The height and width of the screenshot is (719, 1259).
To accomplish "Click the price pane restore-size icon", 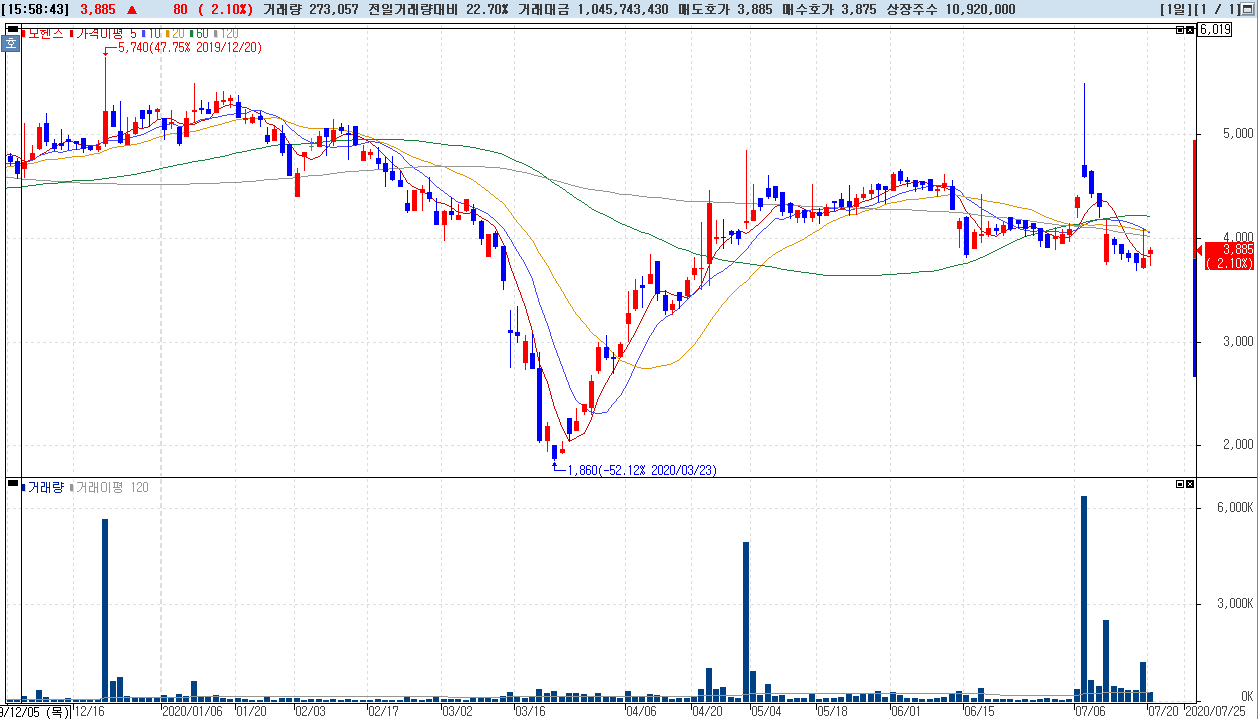I will point(1180,31).
